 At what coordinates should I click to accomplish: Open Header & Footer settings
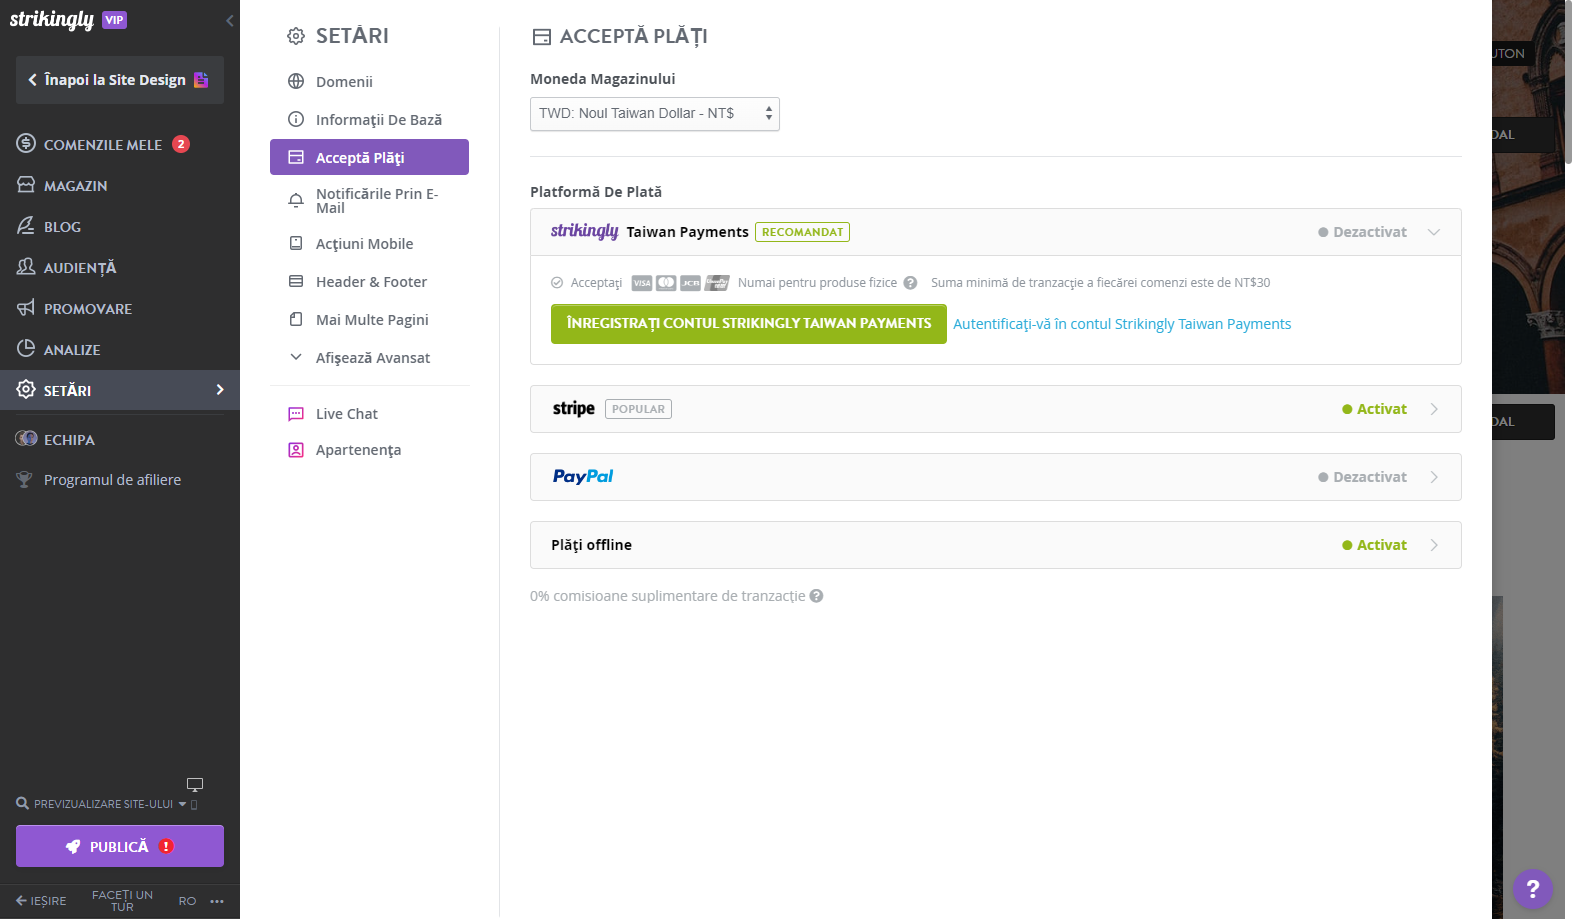pyautogui.click(x=370, y=281)
